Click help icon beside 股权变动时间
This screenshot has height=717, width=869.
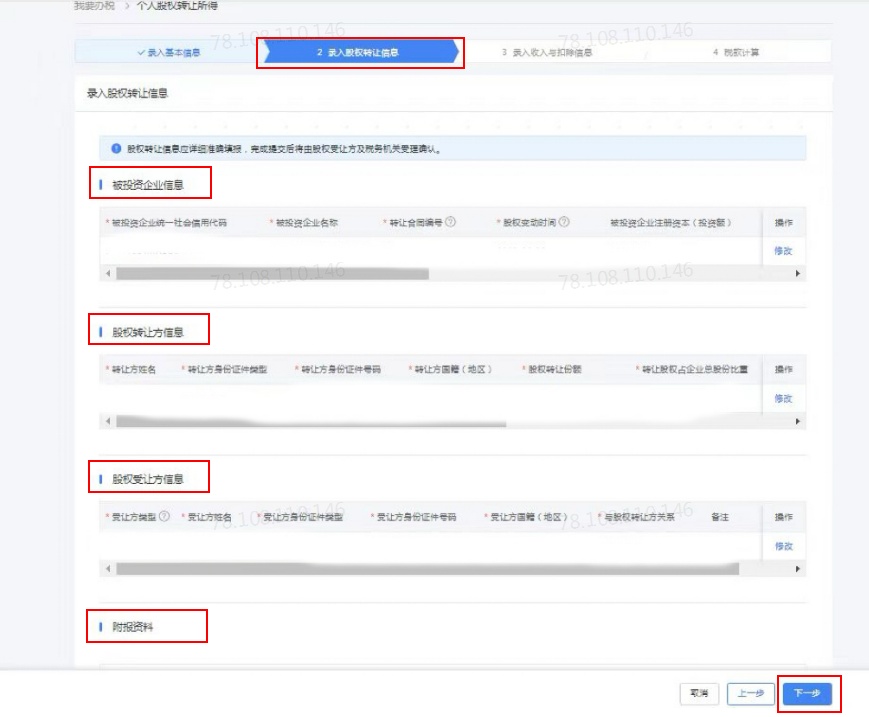point(564,222)
